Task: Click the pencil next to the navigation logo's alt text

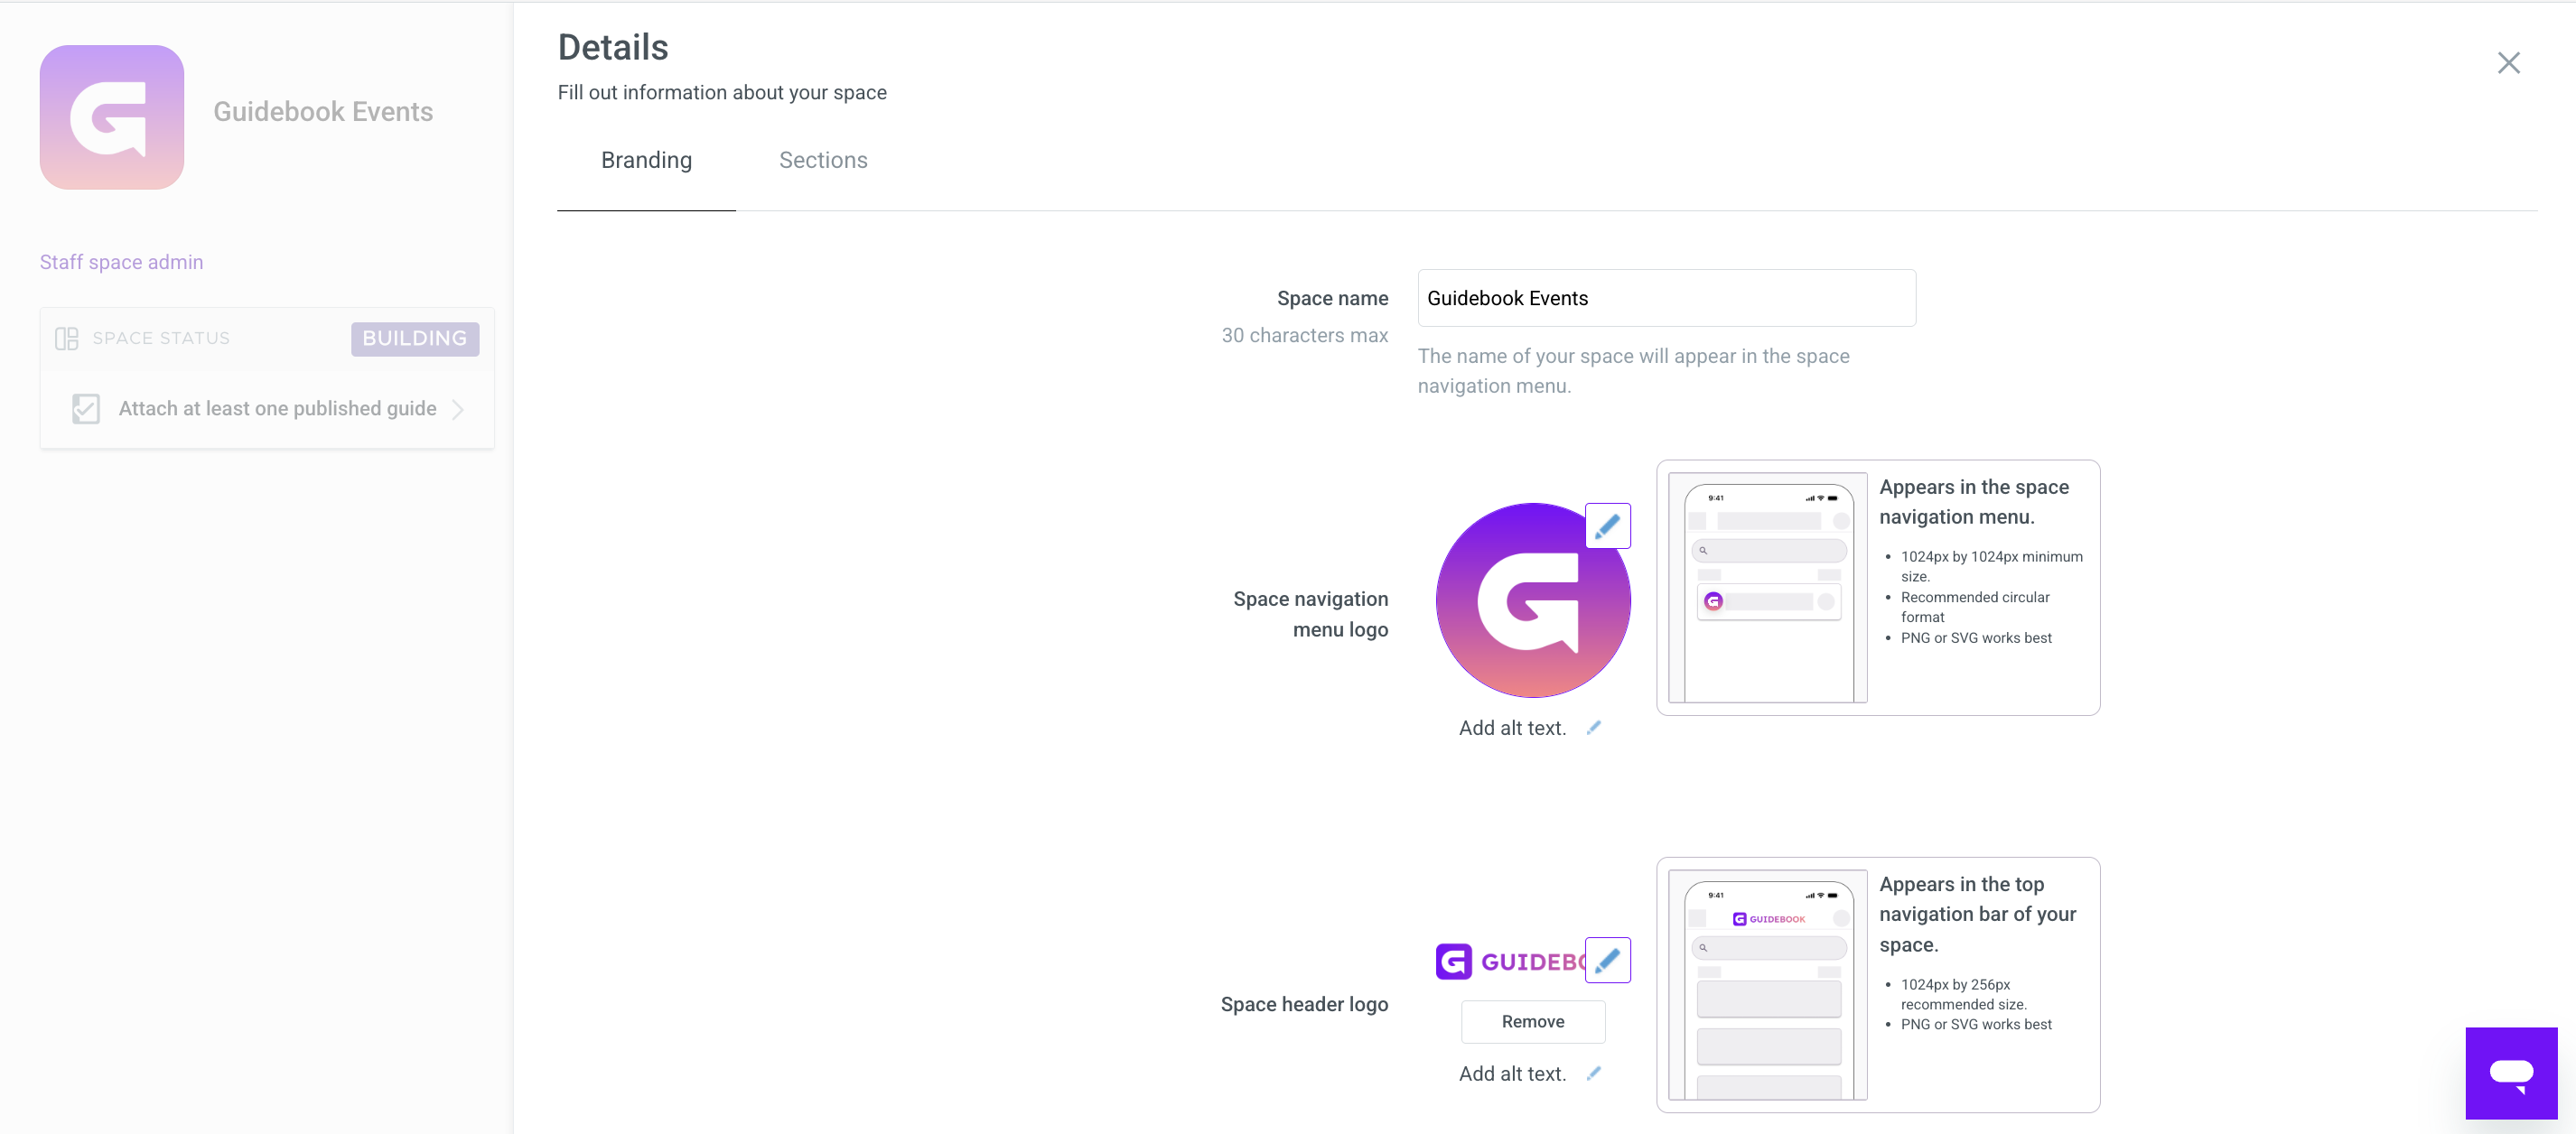Action: [1594, 728]
